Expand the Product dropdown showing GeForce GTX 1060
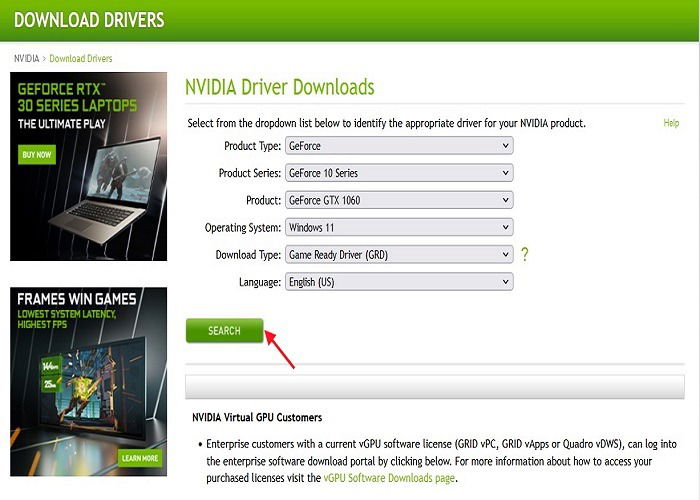The width and height of the screenshot is (700, 500). point(399,200)
